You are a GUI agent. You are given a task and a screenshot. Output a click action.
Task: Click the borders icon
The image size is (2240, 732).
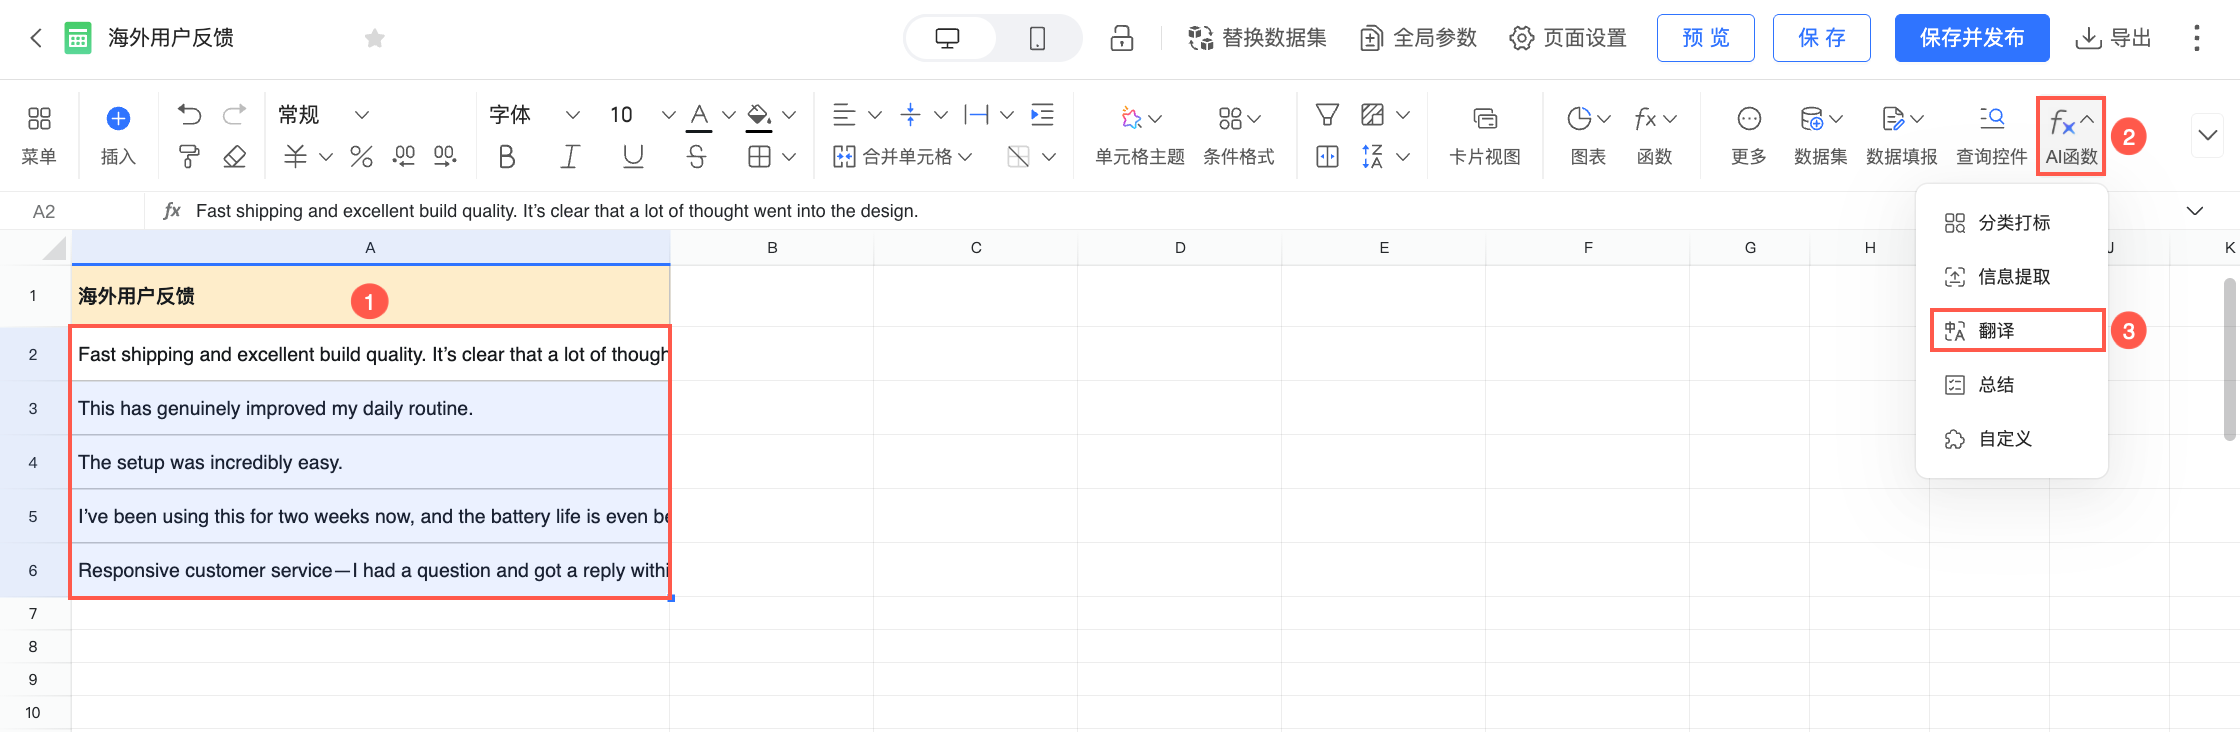point(760,156)
